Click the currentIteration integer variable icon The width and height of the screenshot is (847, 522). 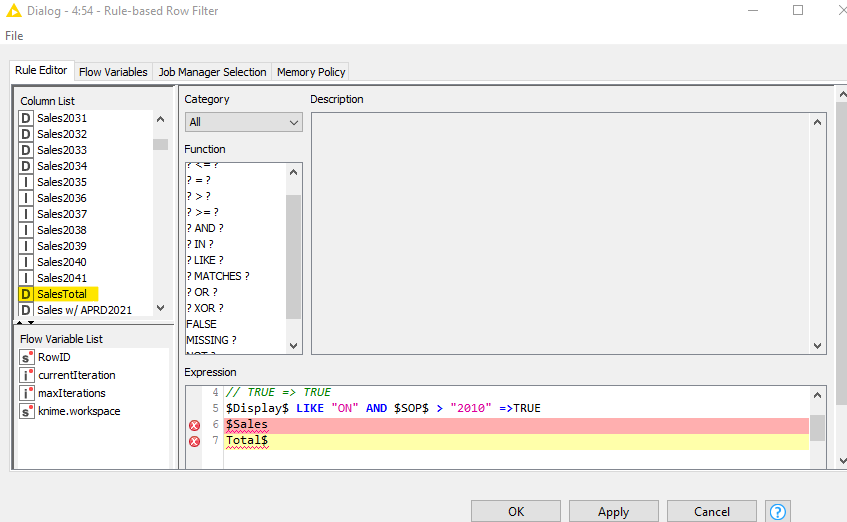pyautogui.click(x=27, y=375)
